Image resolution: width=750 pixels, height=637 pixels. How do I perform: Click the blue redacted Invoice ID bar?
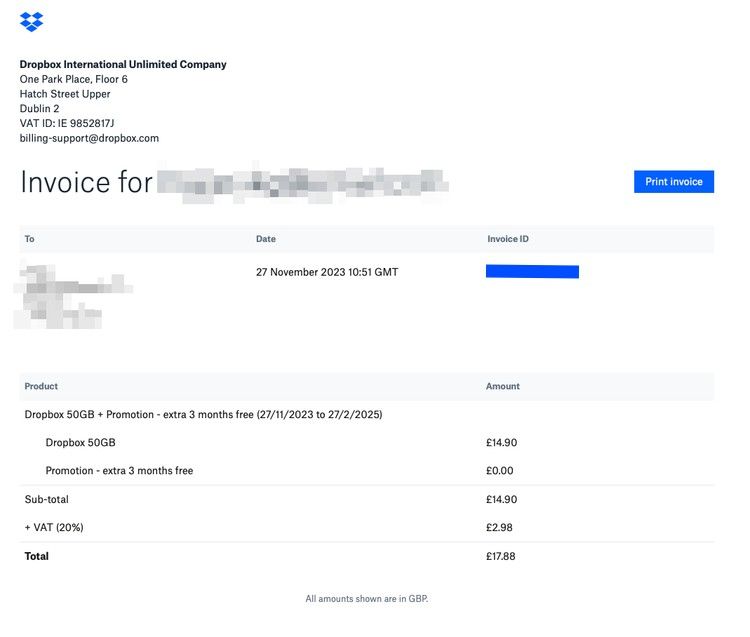[532, 271]
